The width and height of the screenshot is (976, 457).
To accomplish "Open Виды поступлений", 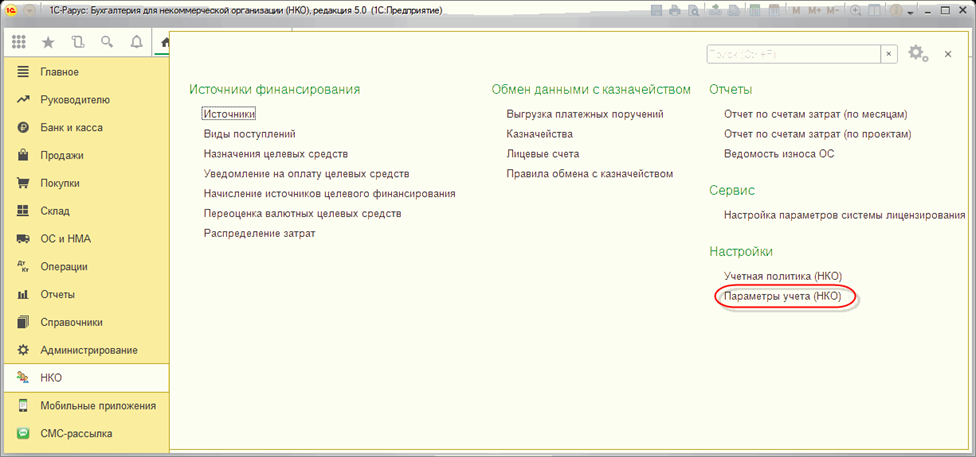I will click(249, 134).
